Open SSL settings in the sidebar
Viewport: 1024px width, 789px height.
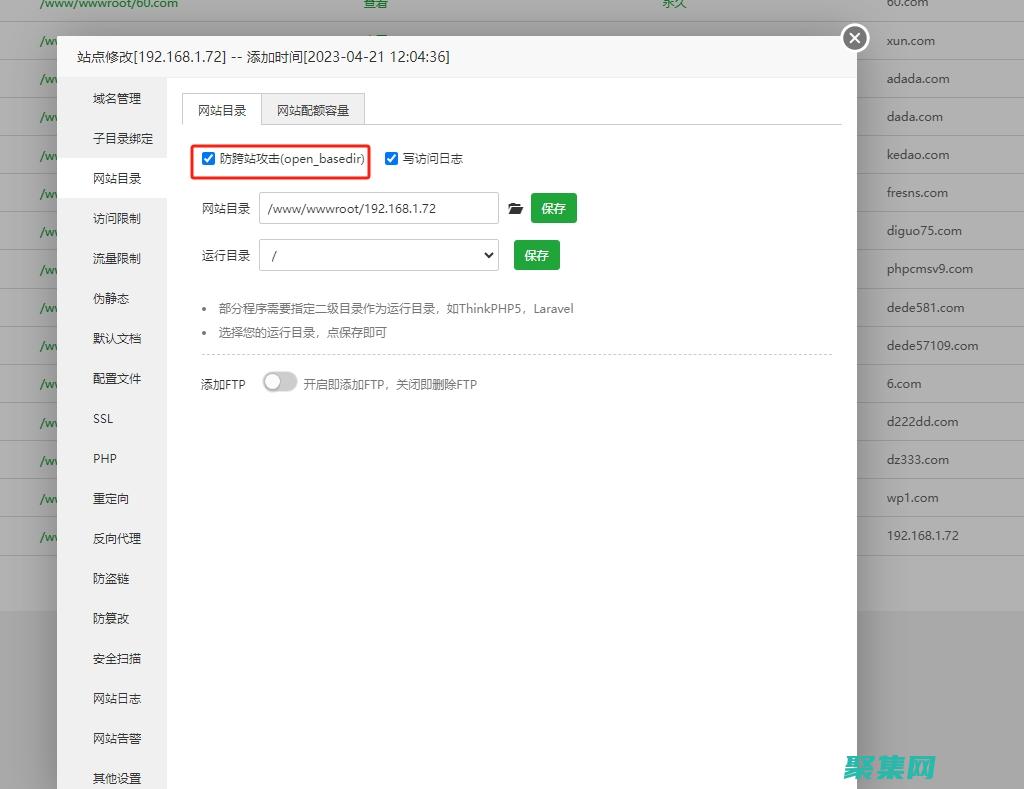pyautogui.click(x=103, y=418)
